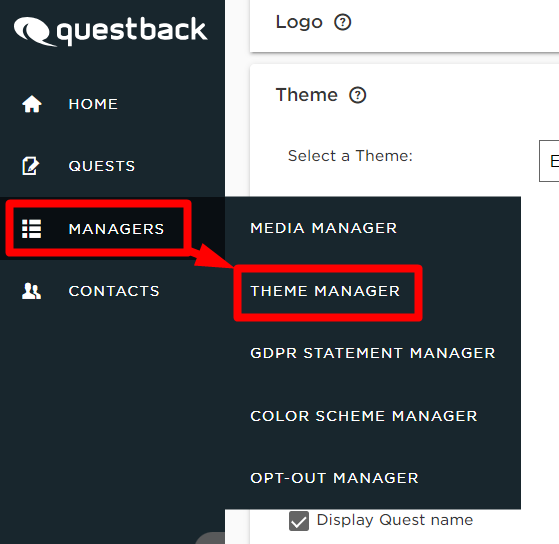Expand the MANAGERS sidebar menu label
559x544 pixels.
click(x=116, y=229)
